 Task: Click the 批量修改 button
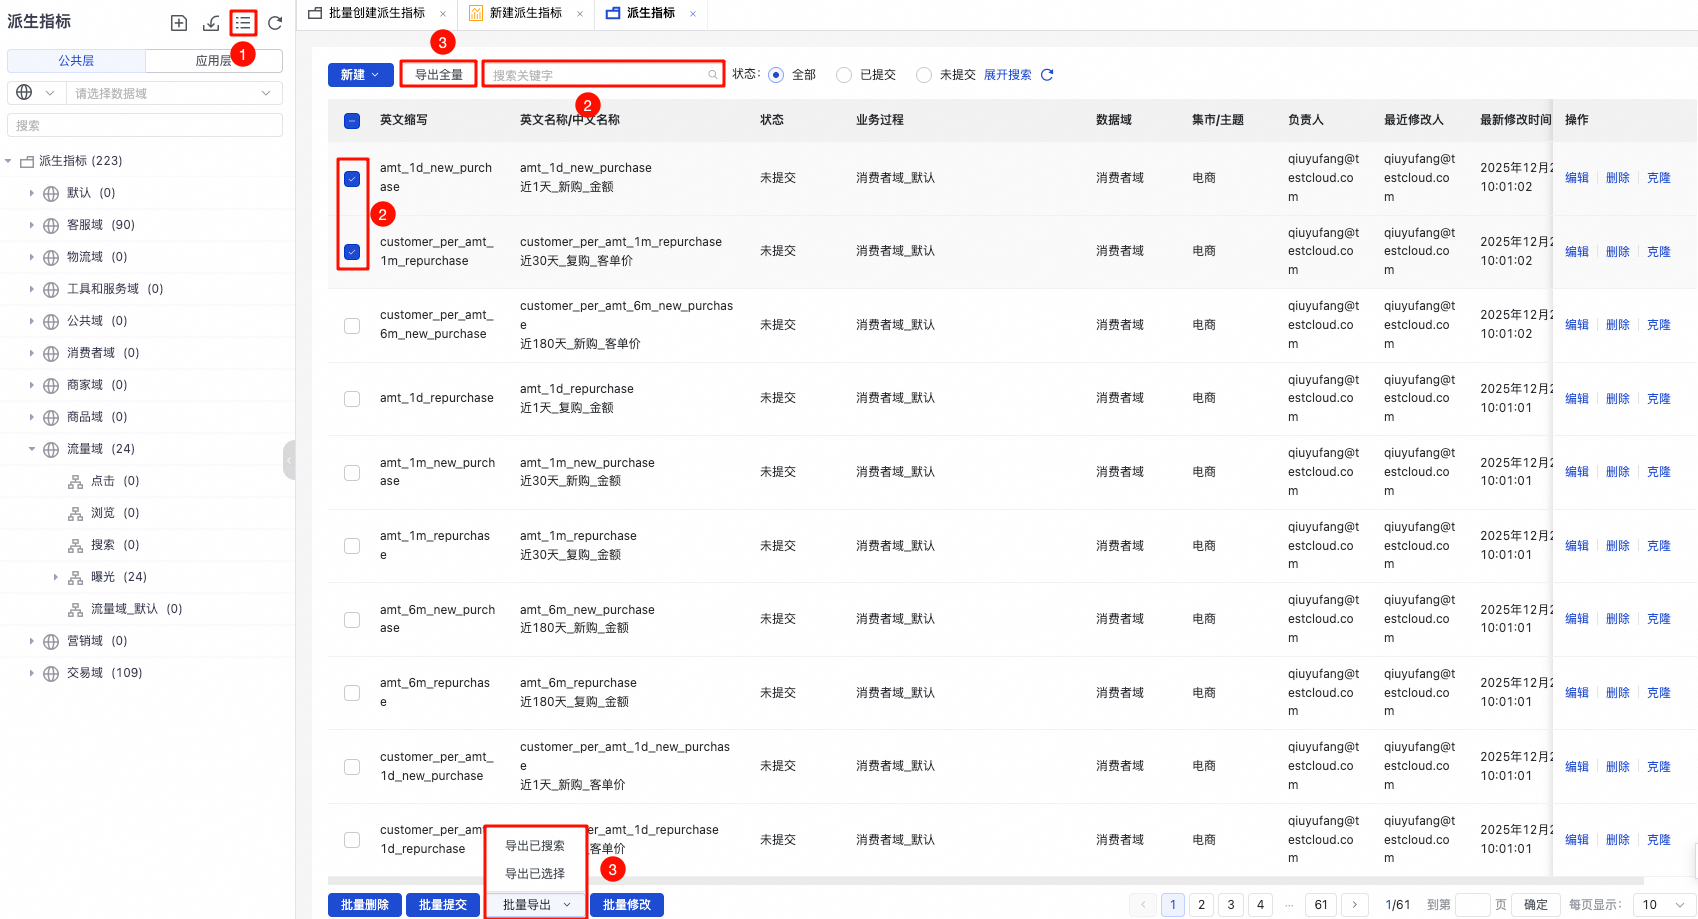click(x=627, y=905)
